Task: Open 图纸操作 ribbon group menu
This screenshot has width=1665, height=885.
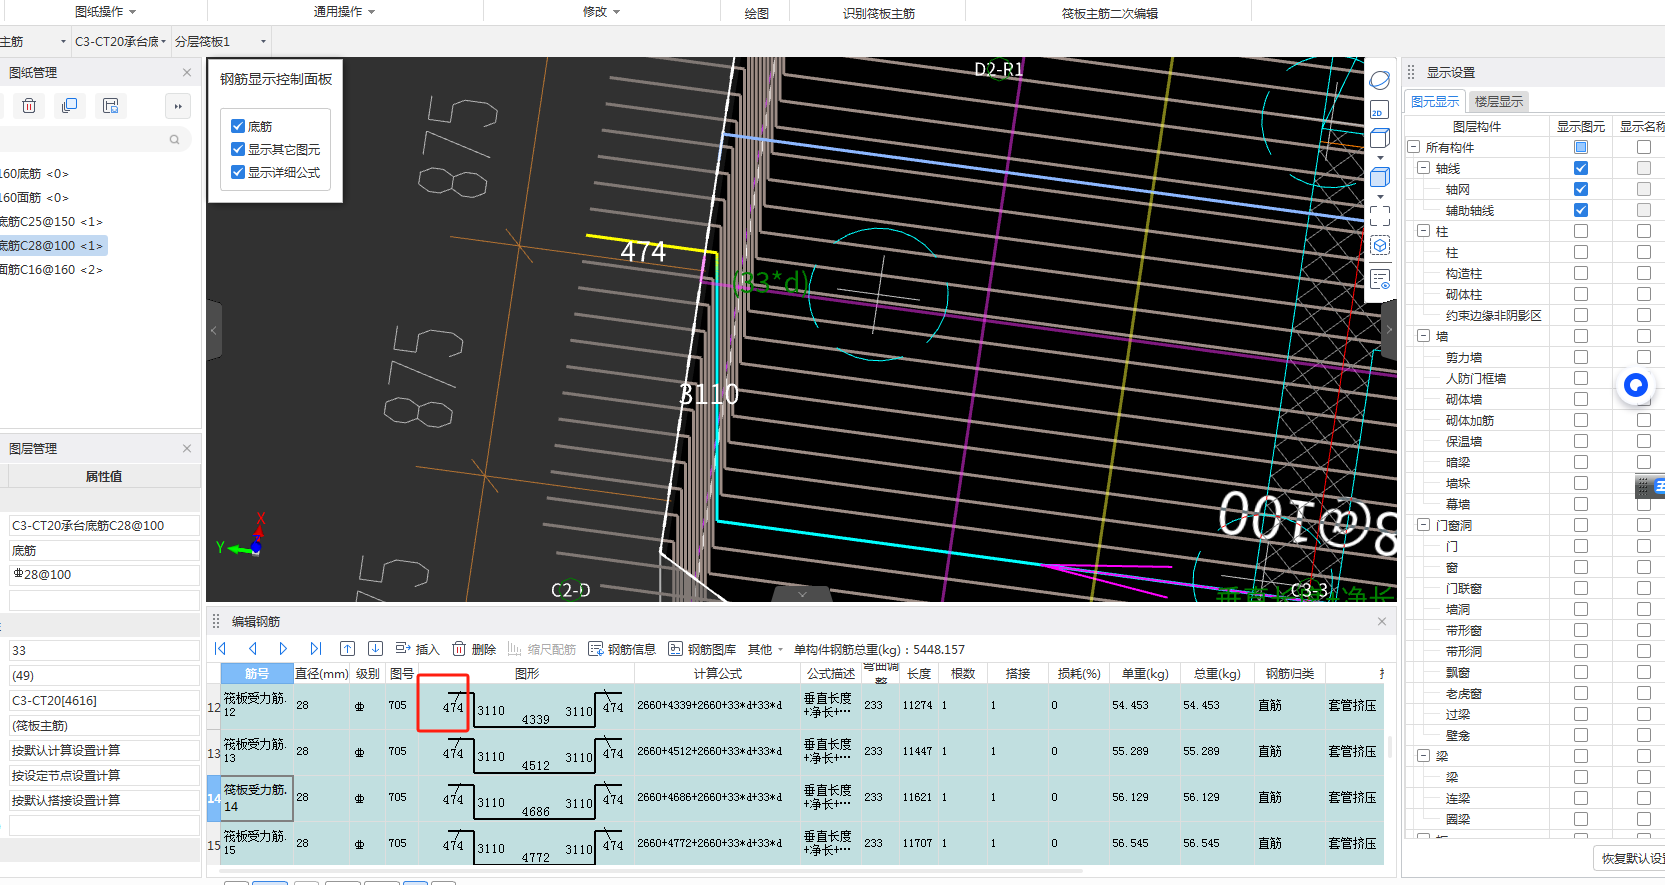Action: click(x=105, y=12)
